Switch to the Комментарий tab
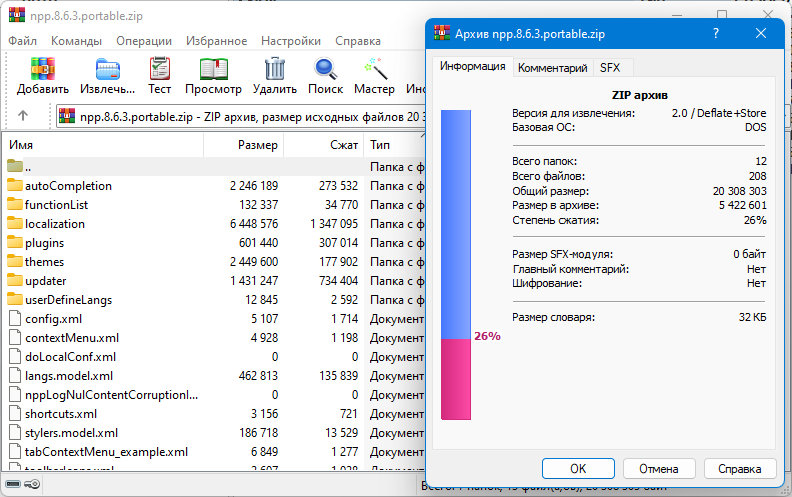The height and width of the screenshot is (497, 792). [553, 68]
